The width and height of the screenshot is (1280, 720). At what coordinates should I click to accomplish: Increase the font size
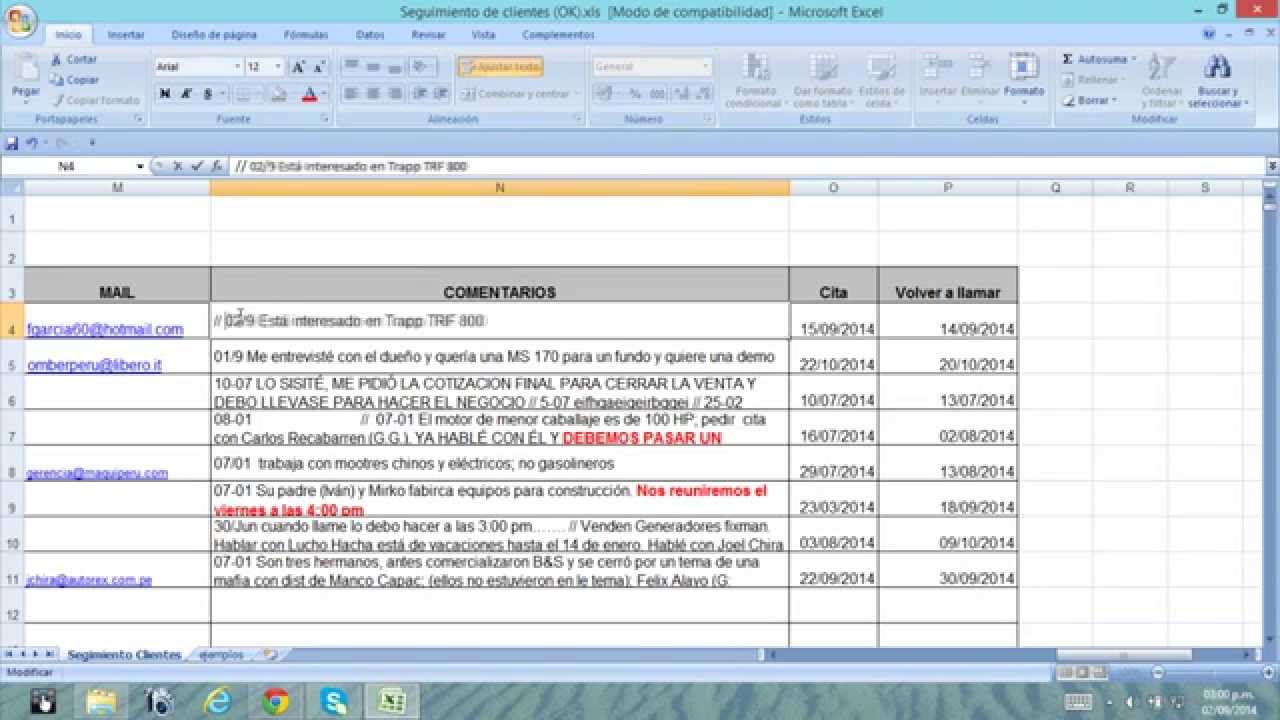[x=298, y=67]
